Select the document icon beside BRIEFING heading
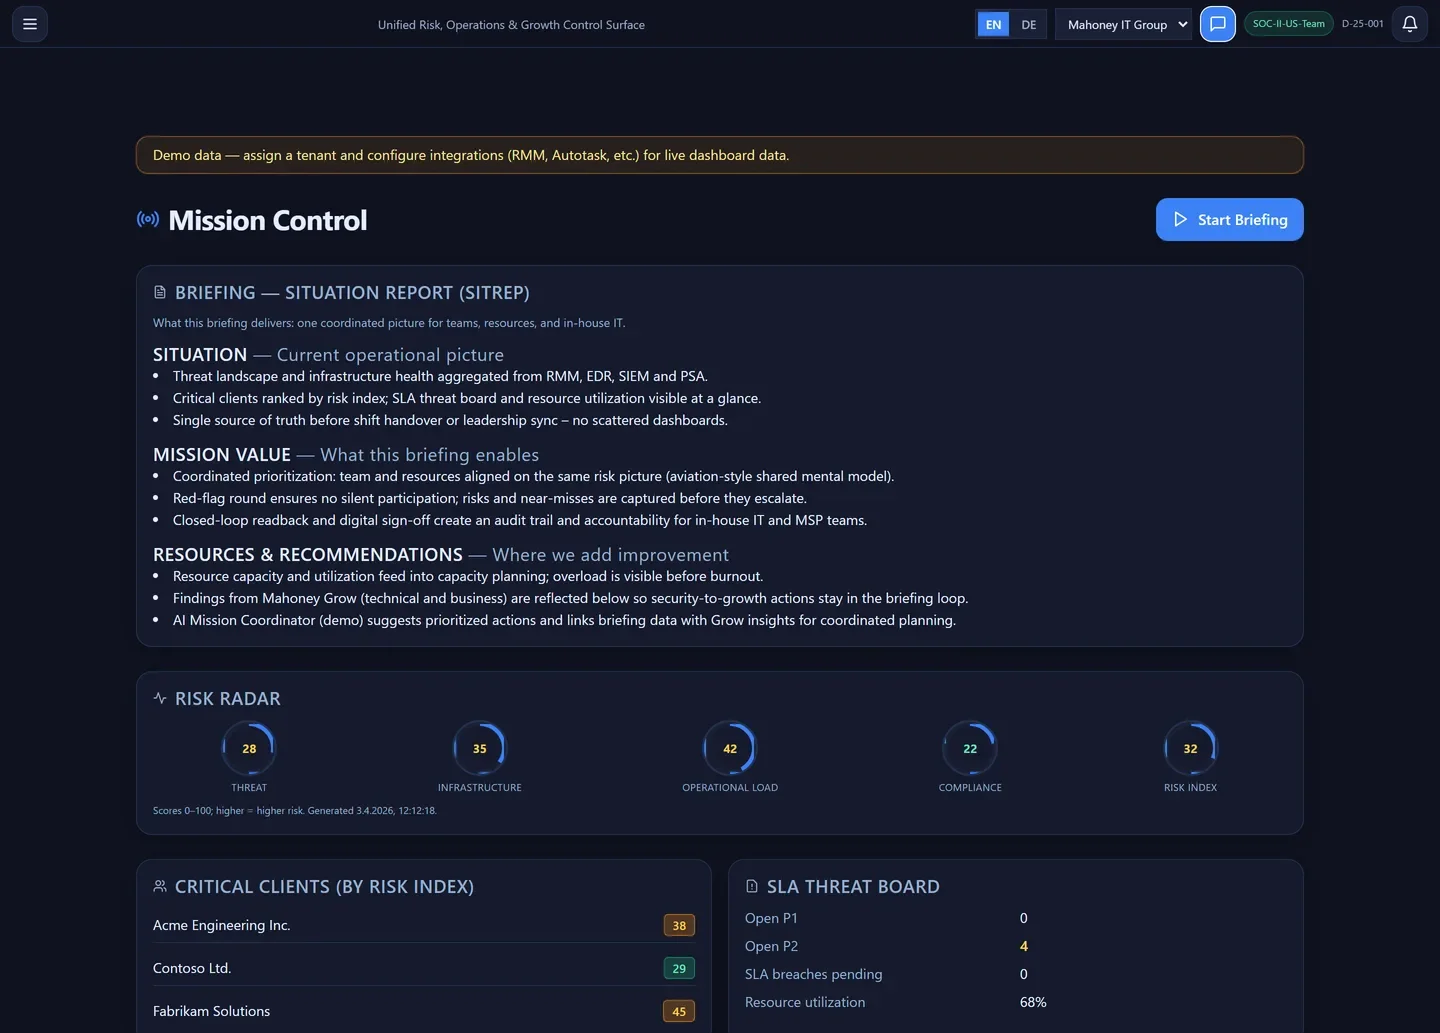Image resolution: width=1440 pixels, height=1033 pixels. 160,292
